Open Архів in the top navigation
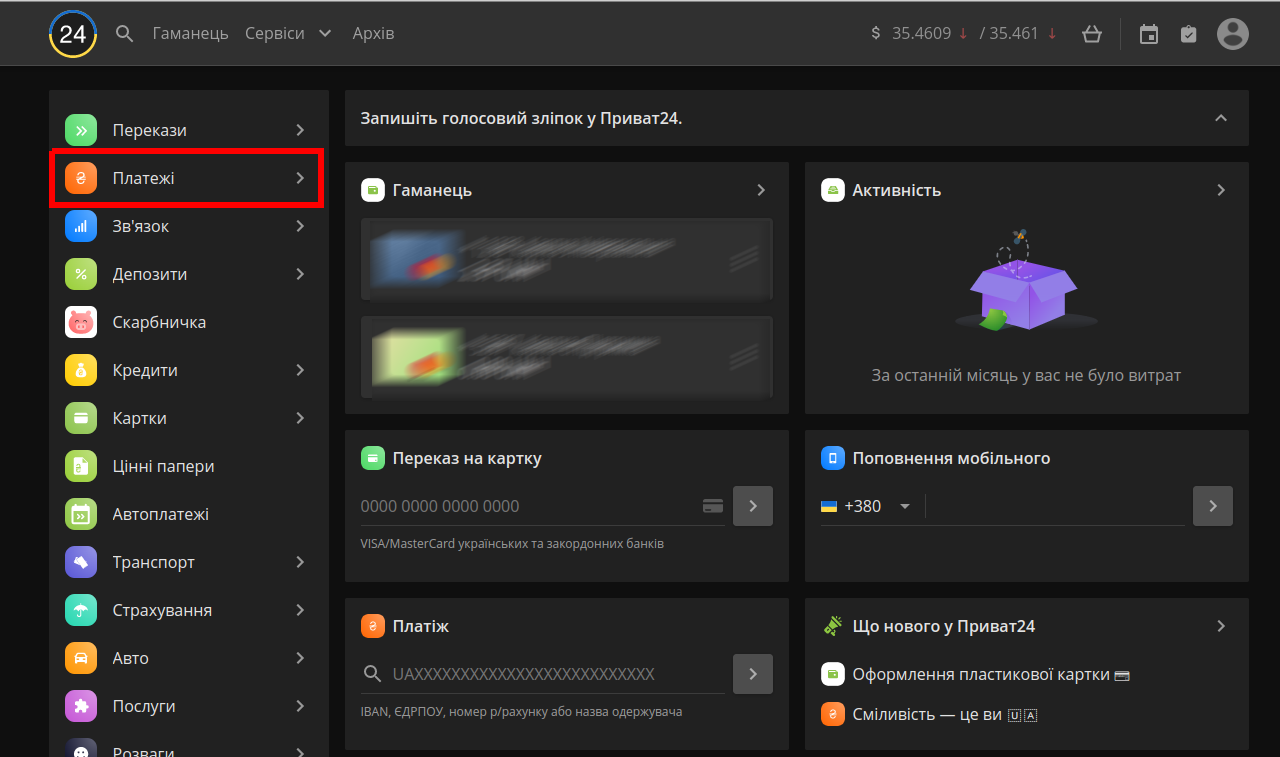 (x=373, y=34)
